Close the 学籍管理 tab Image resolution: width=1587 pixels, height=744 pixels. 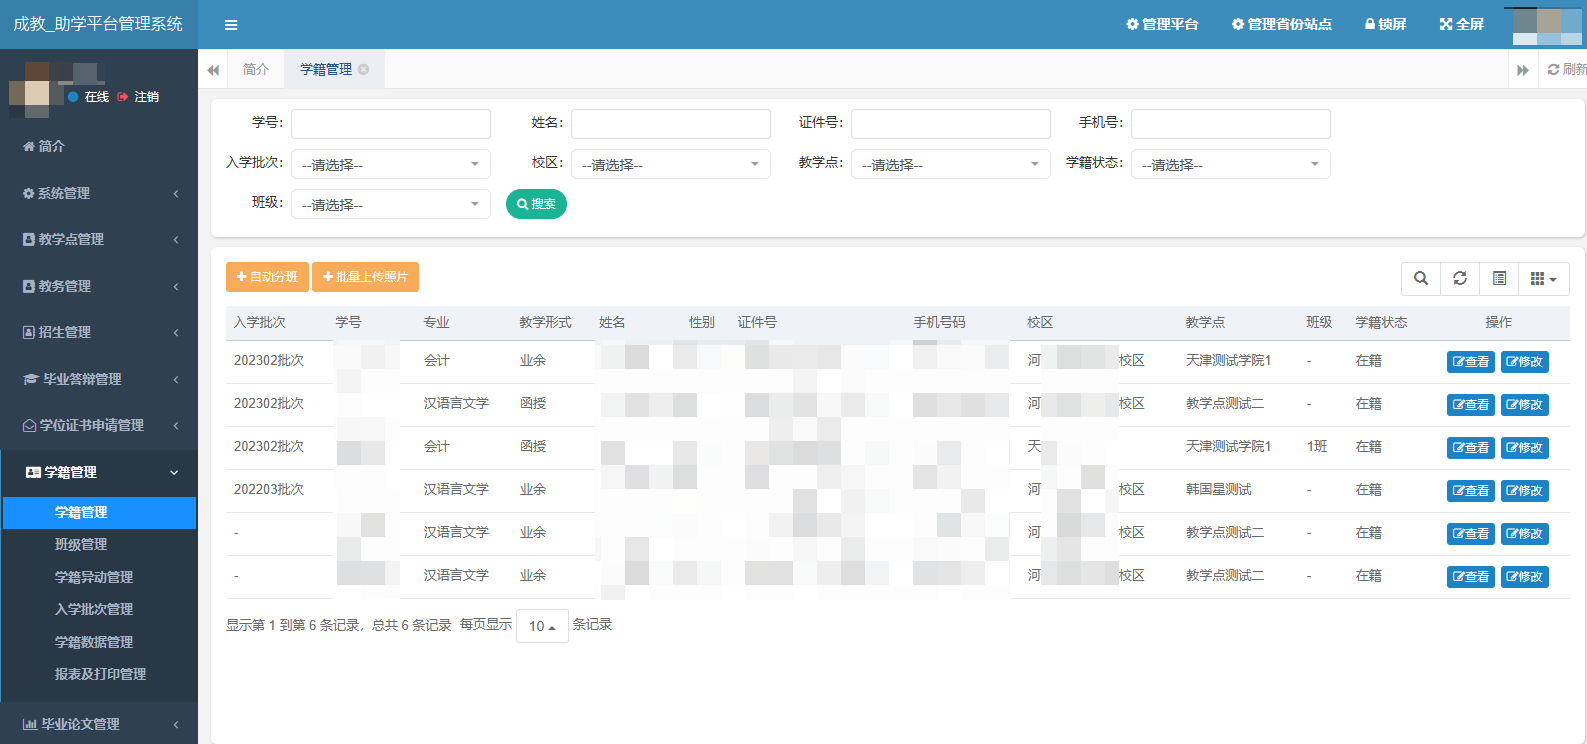(364, 69)
